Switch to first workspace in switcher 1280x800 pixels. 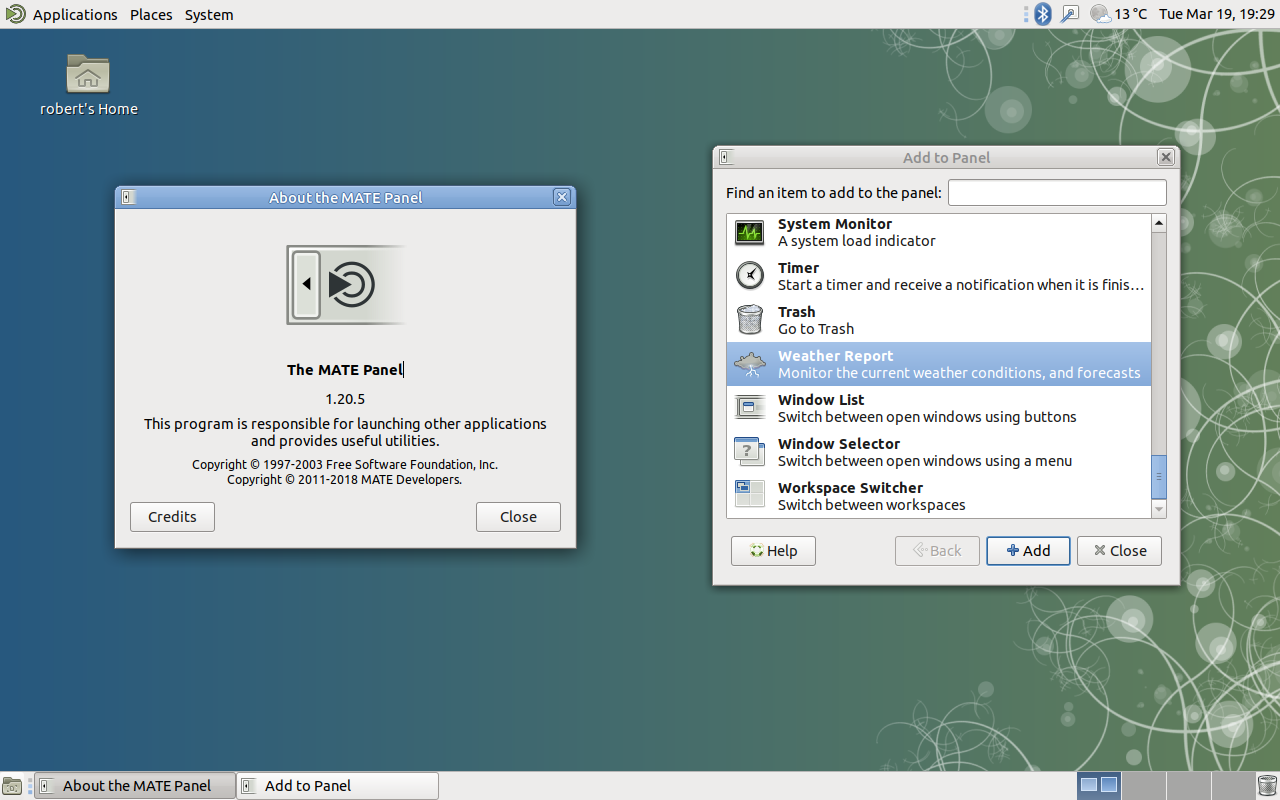(x=1098, y=786)
